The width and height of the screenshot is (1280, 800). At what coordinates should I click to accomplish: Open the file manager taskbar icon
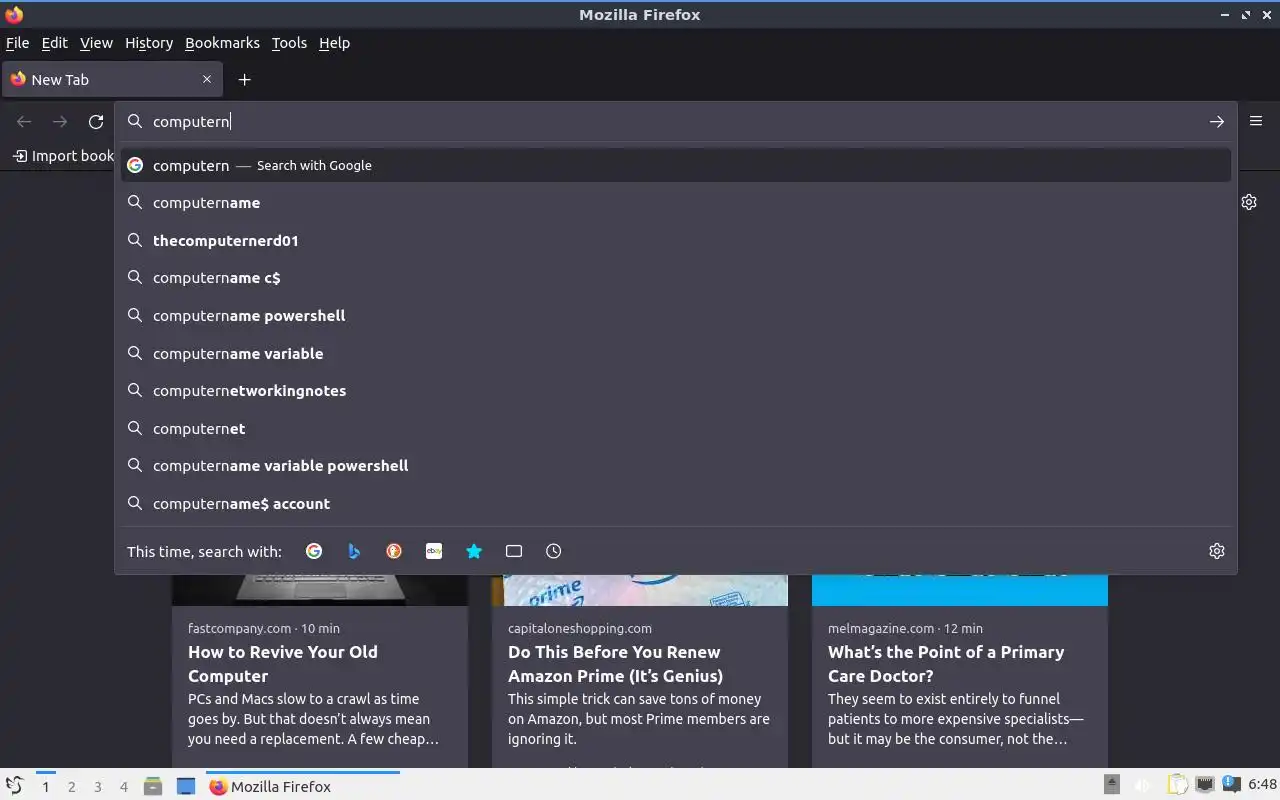153,786
